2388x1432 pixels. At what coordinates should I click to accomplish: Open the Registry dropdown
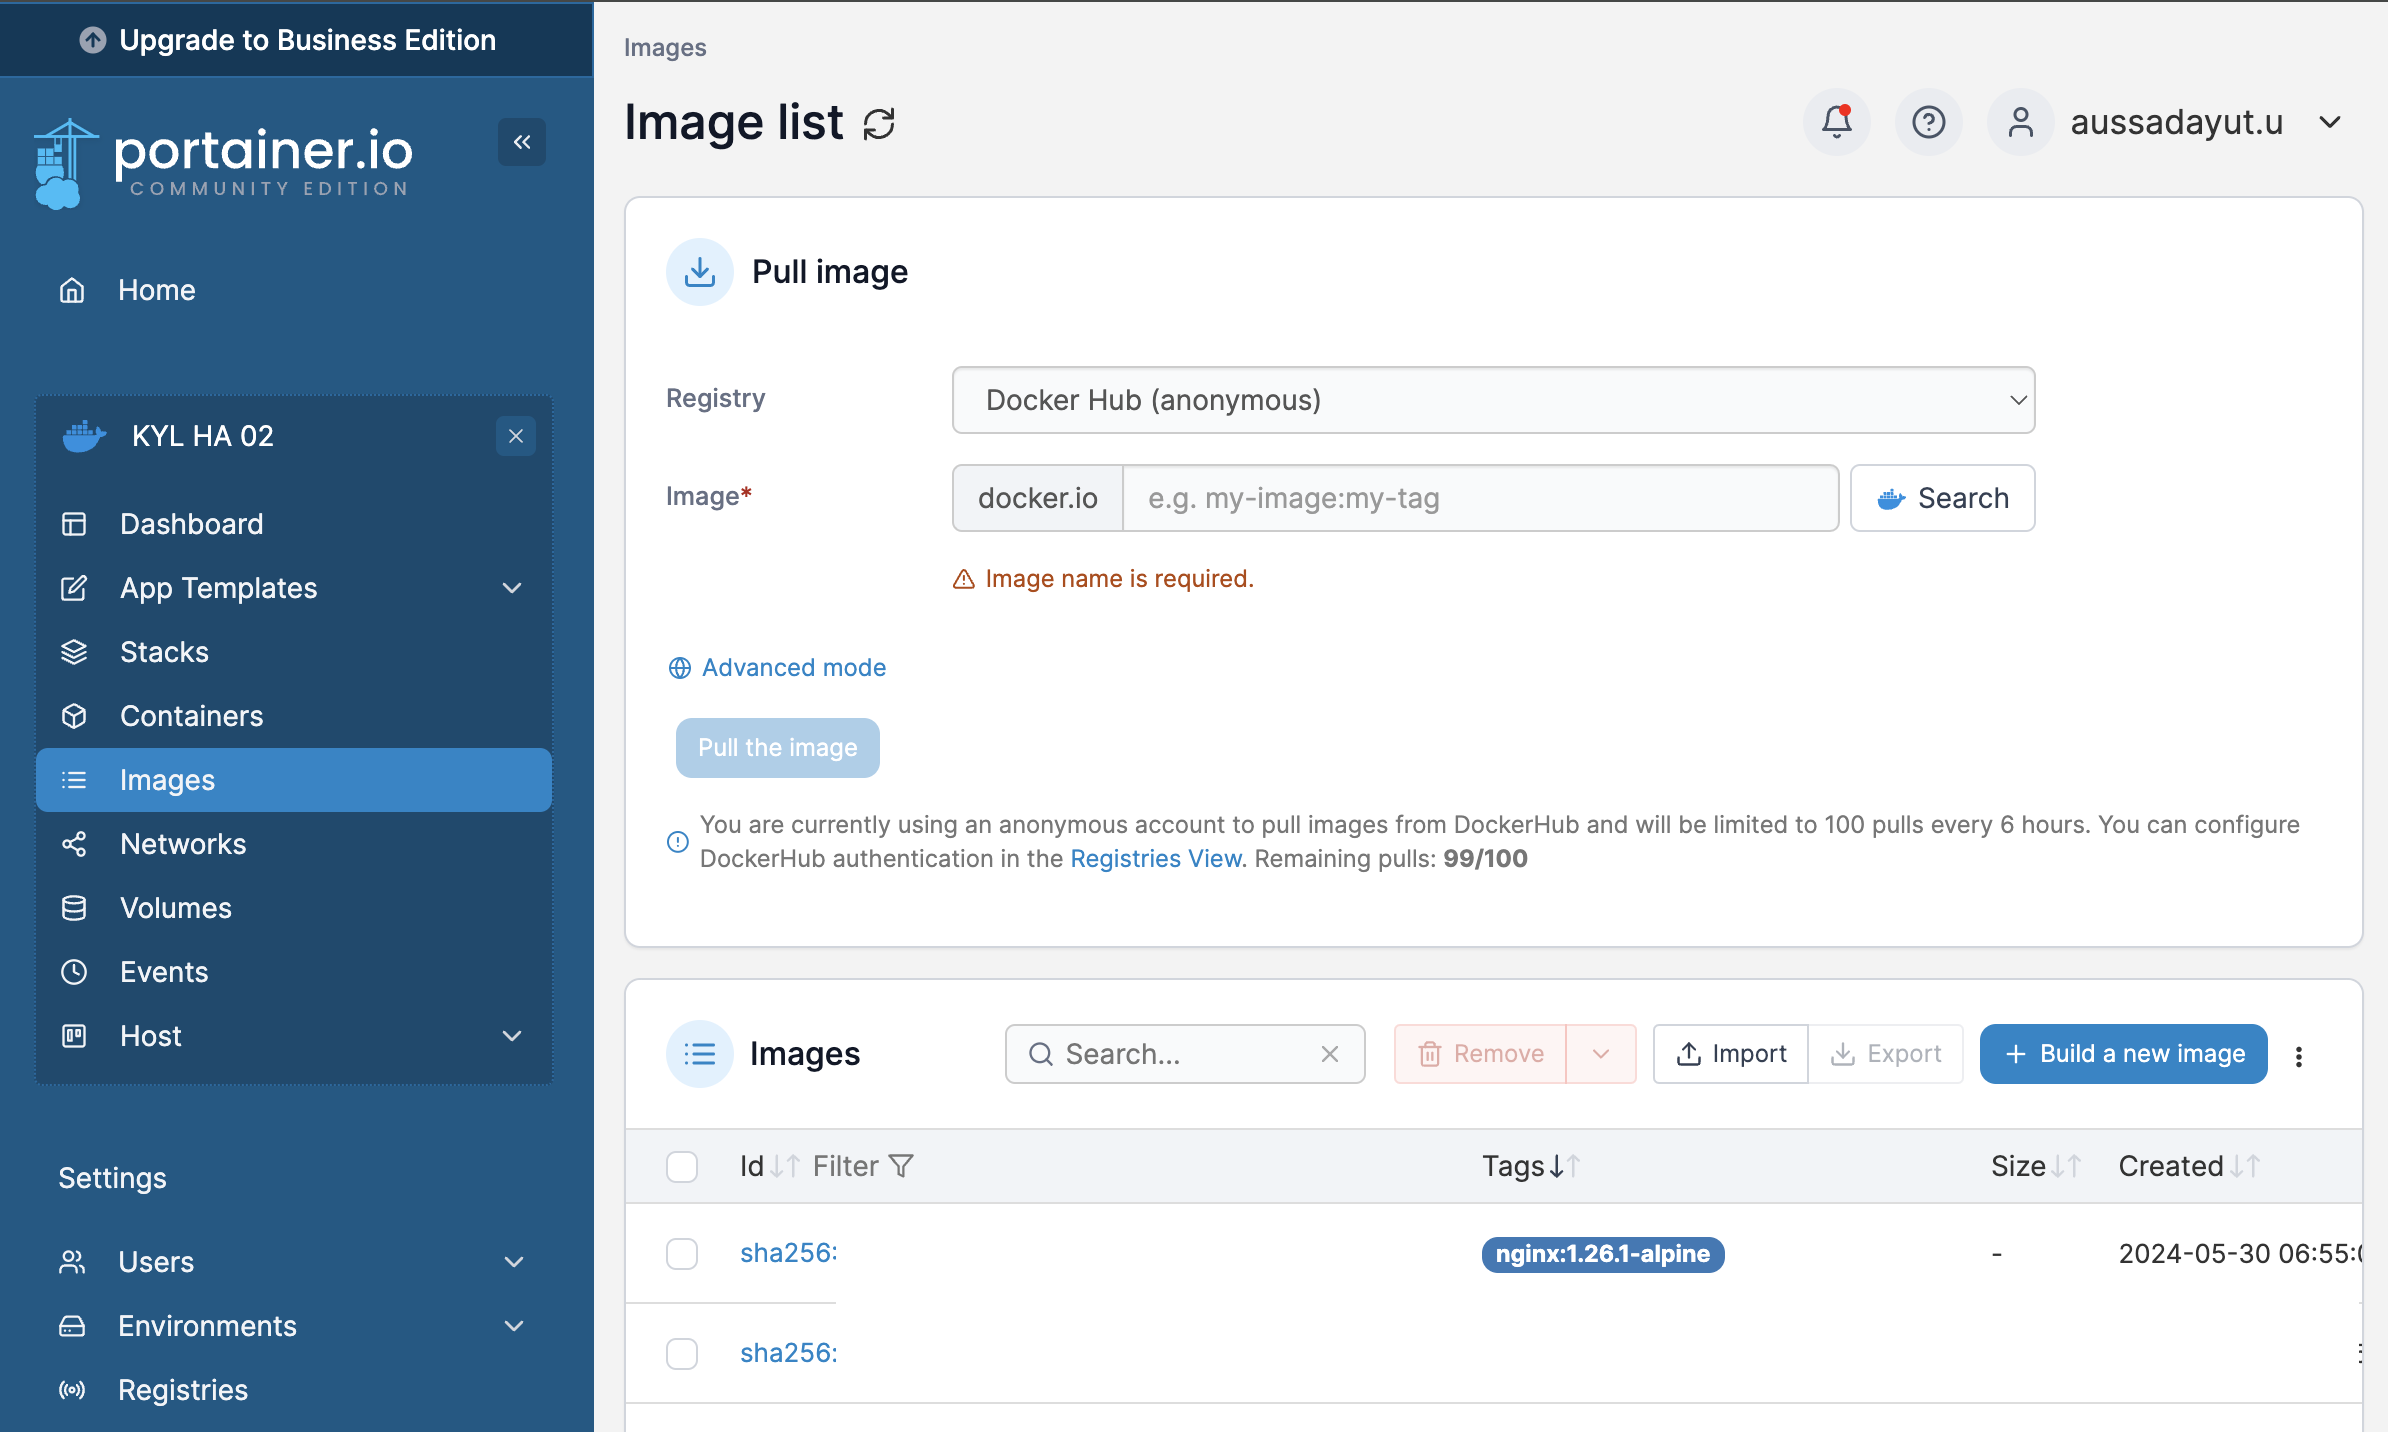click(1493, 400)
